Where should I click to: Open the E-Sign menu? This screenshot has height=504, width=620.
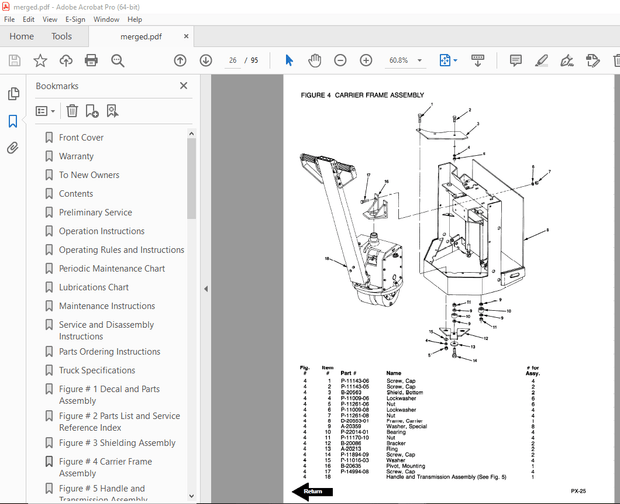(75, 19)
